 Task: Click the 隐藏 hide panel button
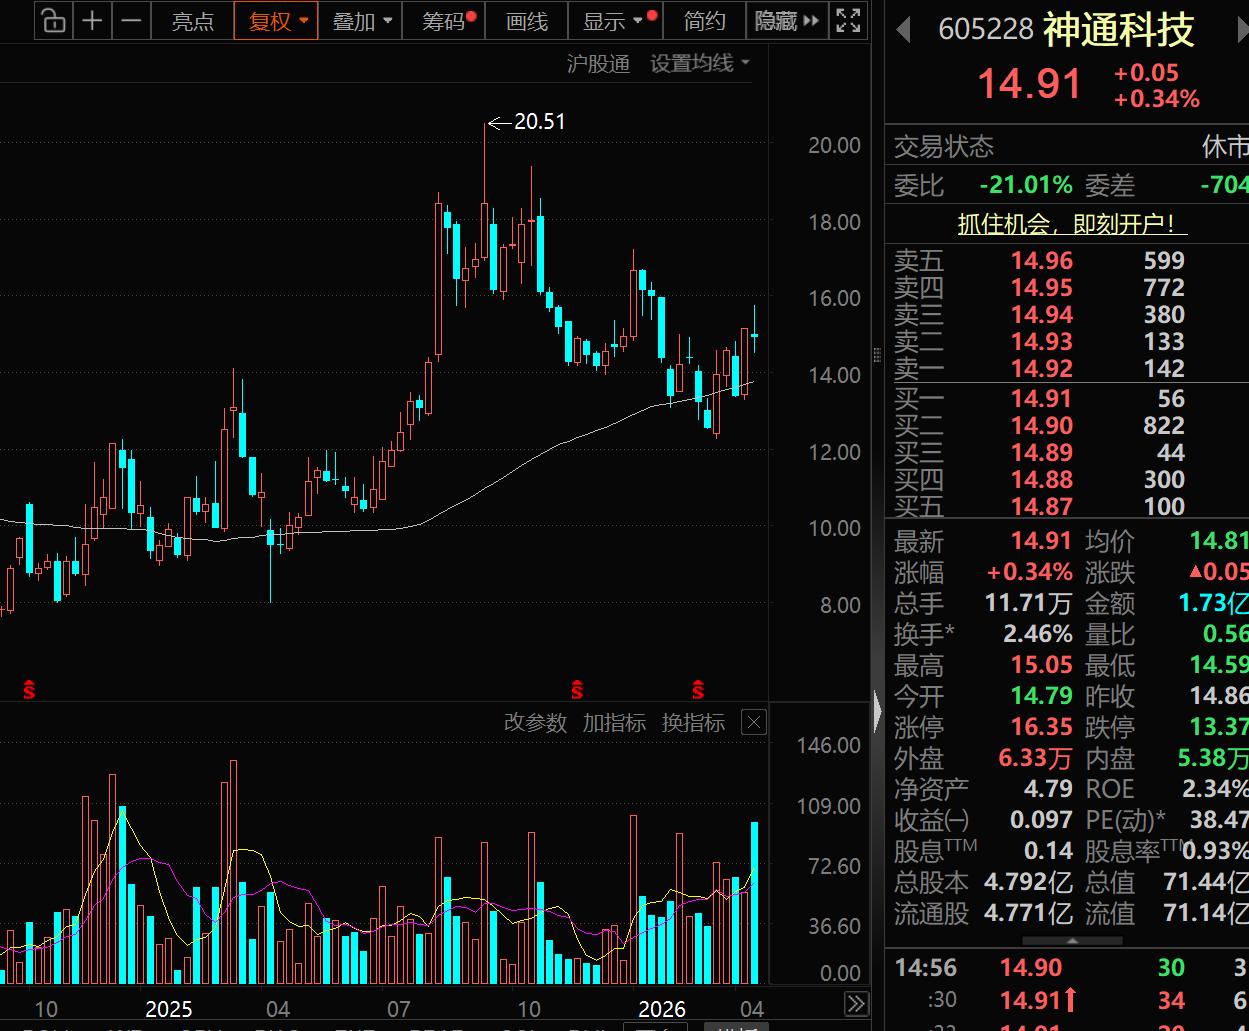tap(787, 21)
